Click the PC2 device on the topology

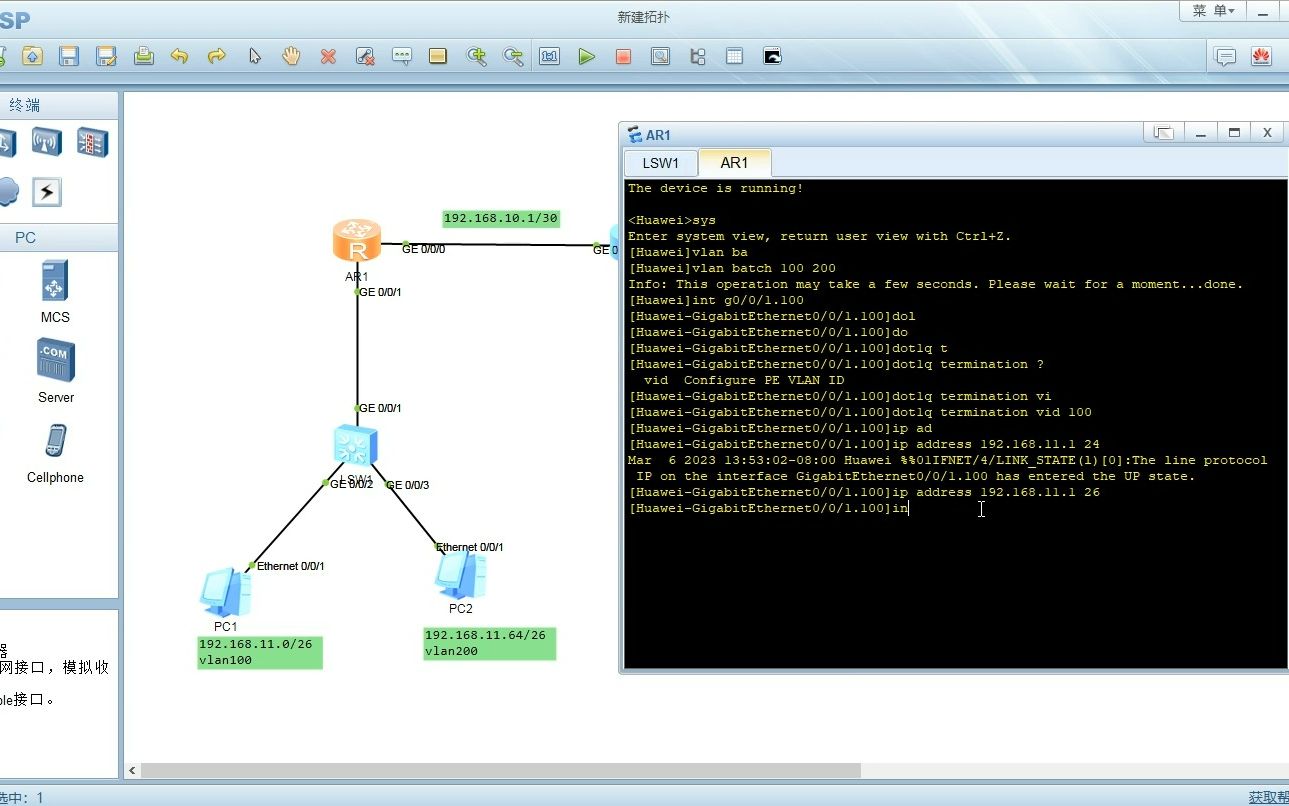460,576
